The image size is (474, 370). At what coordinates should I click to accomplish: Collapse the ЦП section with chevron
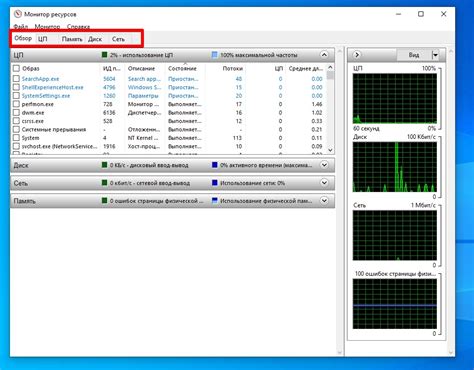[x=324, y=55]
